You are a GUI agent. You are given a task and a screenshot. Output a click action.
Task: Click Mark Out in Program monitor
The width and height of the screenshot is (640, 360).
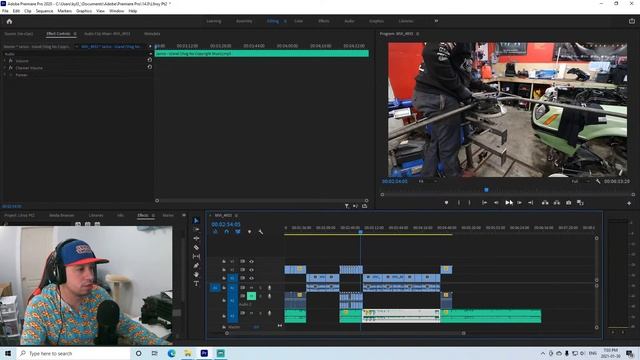click(469, 202)
